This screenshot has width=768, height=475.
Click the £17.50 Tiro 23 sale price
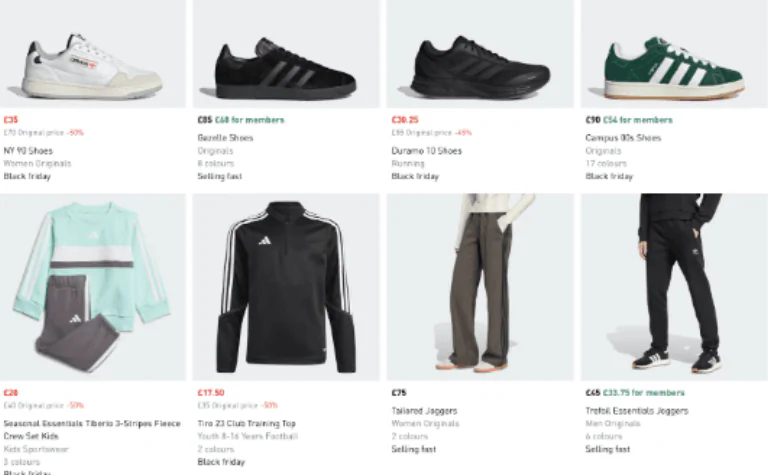click(211, 393)
